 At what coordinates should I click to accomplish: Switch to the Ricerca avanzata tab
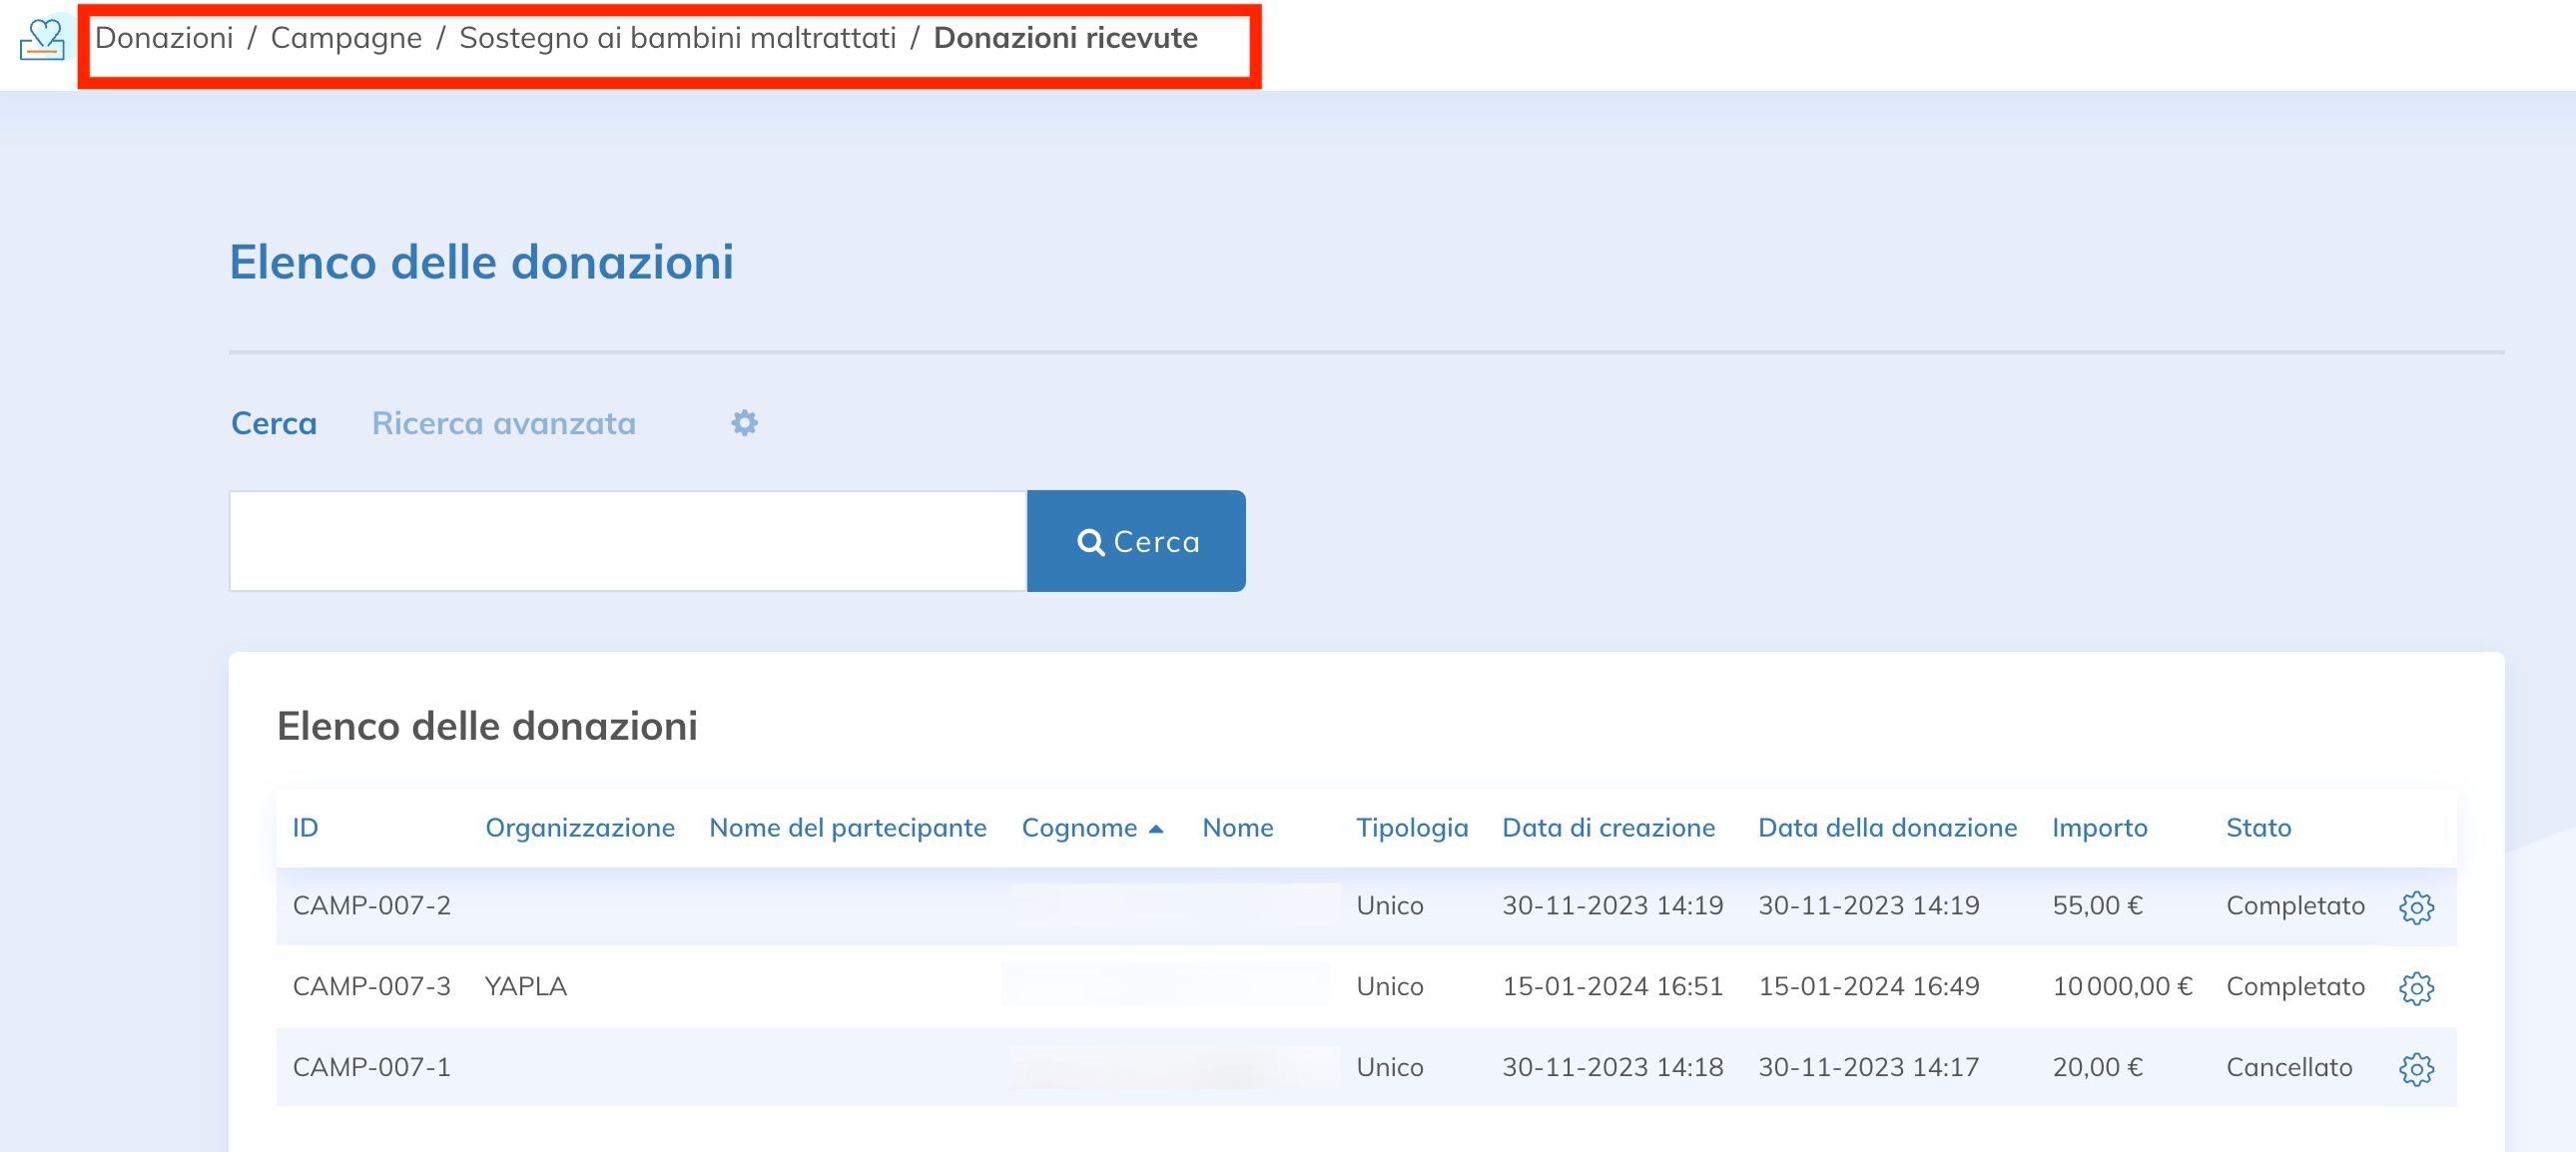(x=503, y=423)
